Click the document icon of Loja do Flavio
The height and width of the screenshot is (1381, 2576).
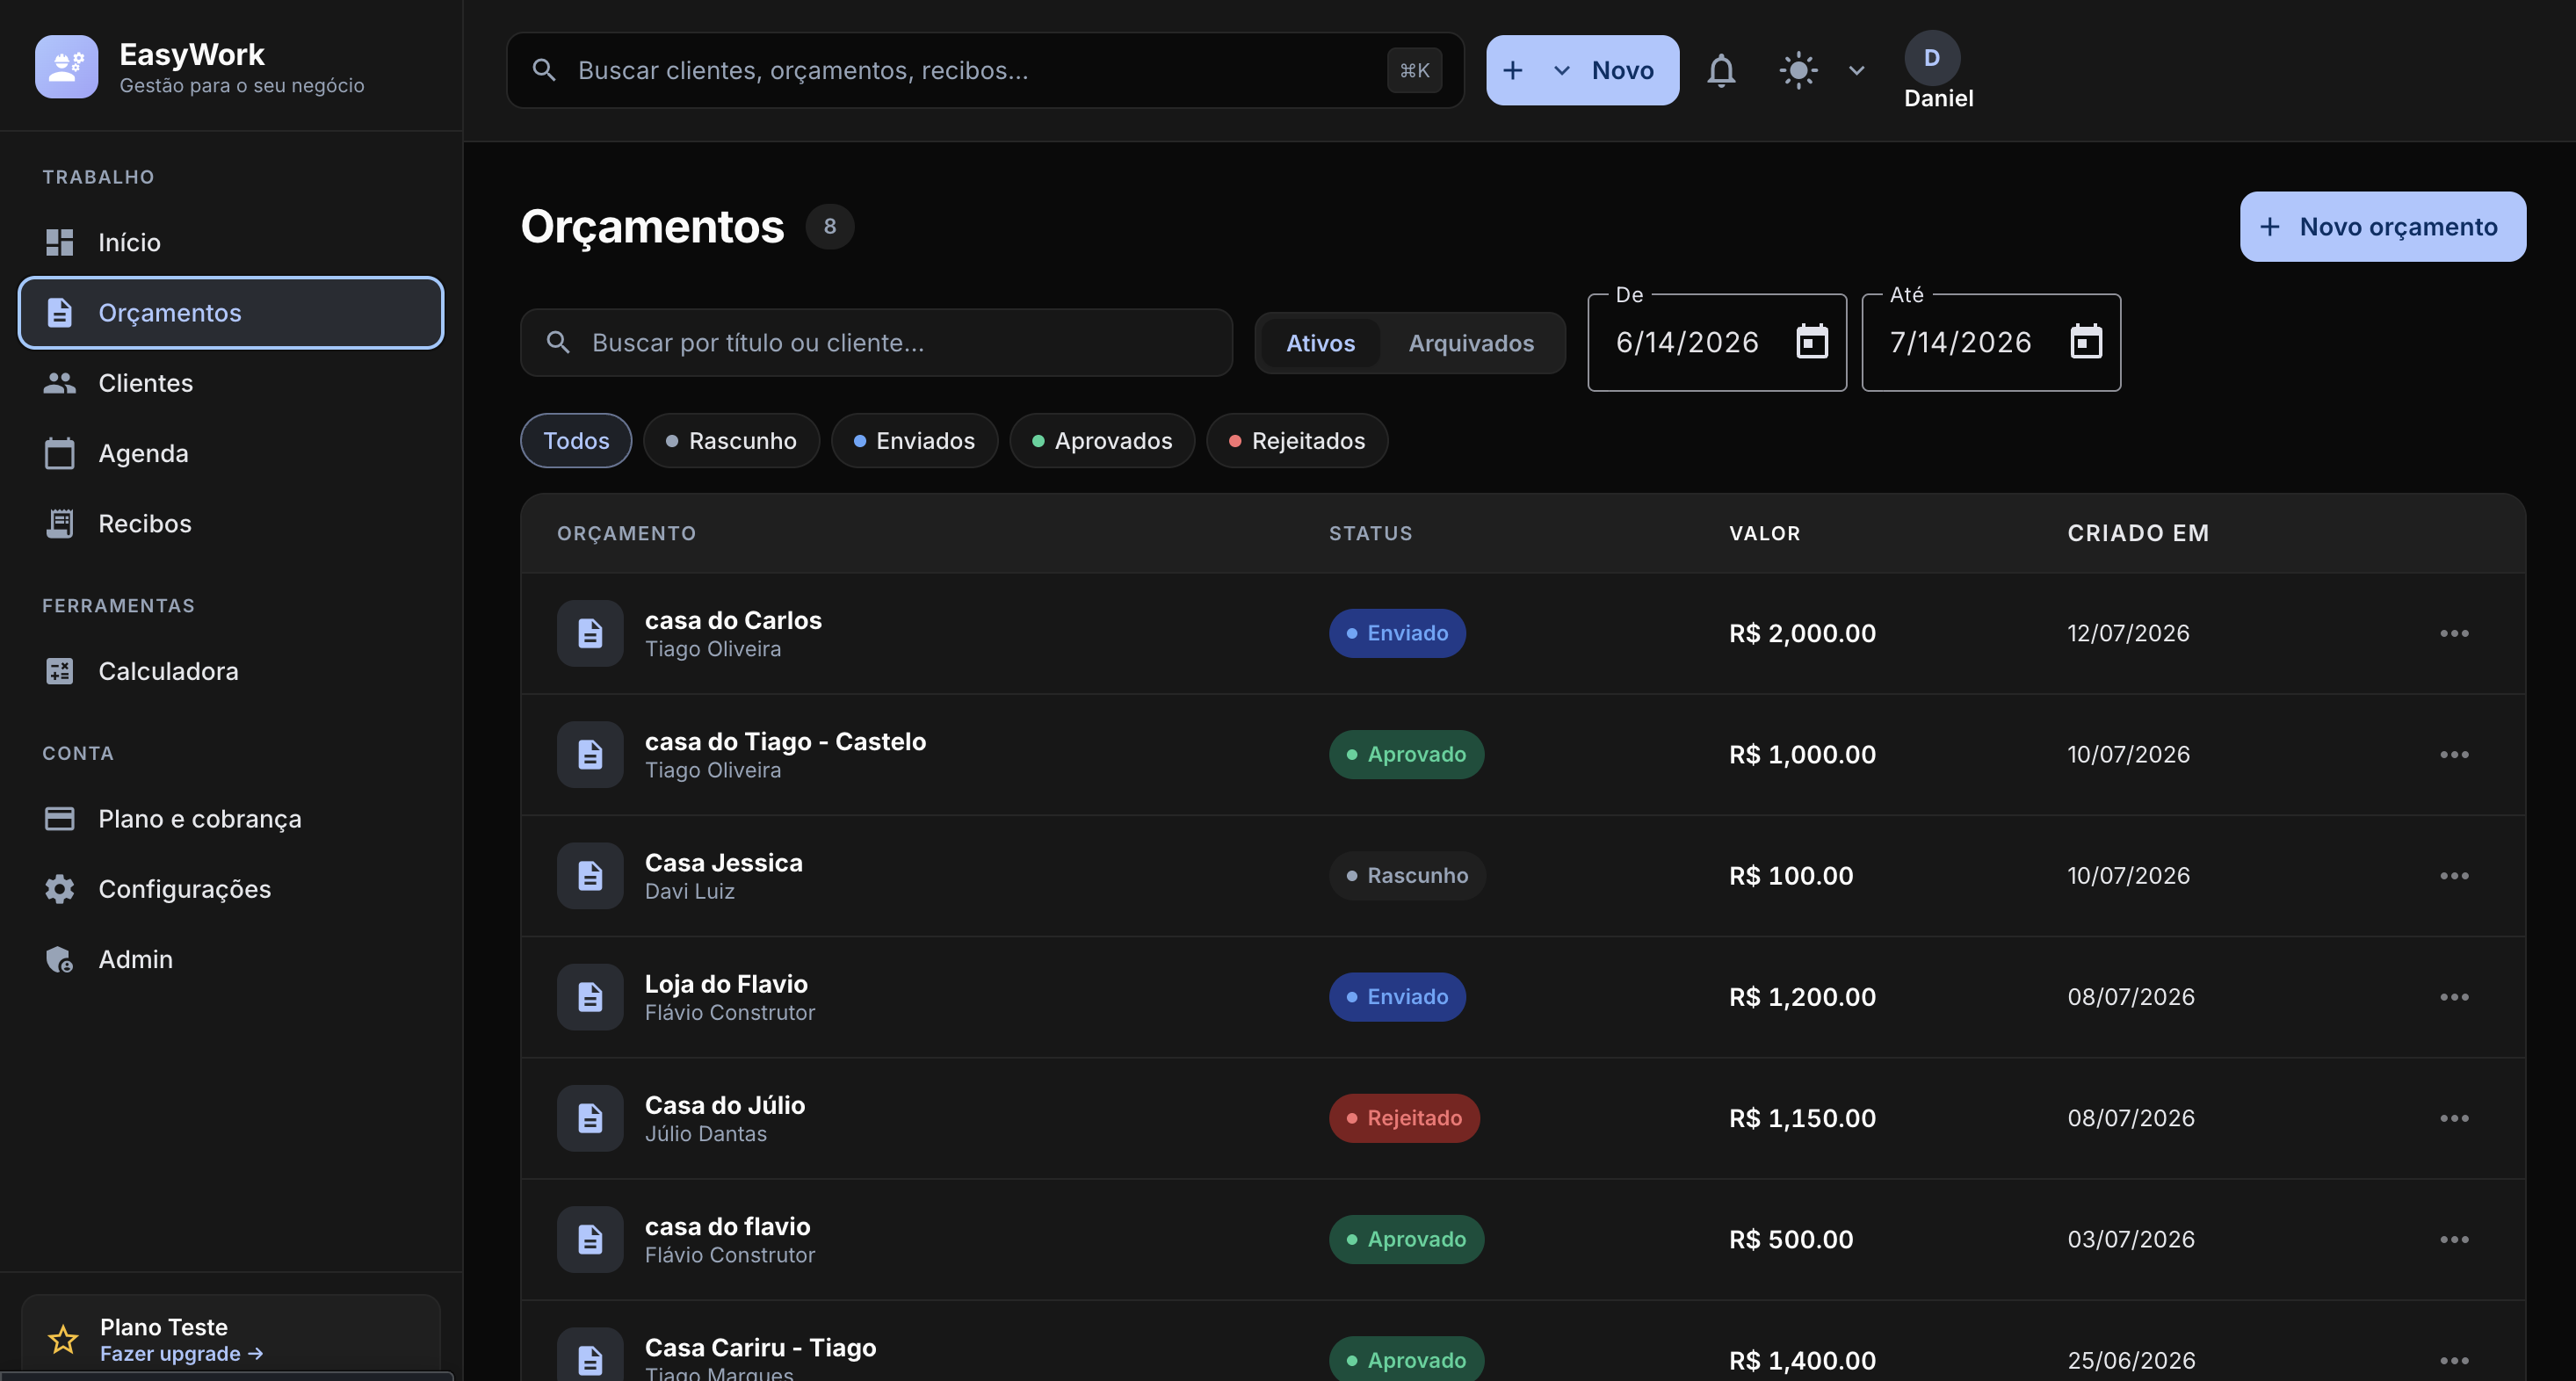(x=590, y=997)
